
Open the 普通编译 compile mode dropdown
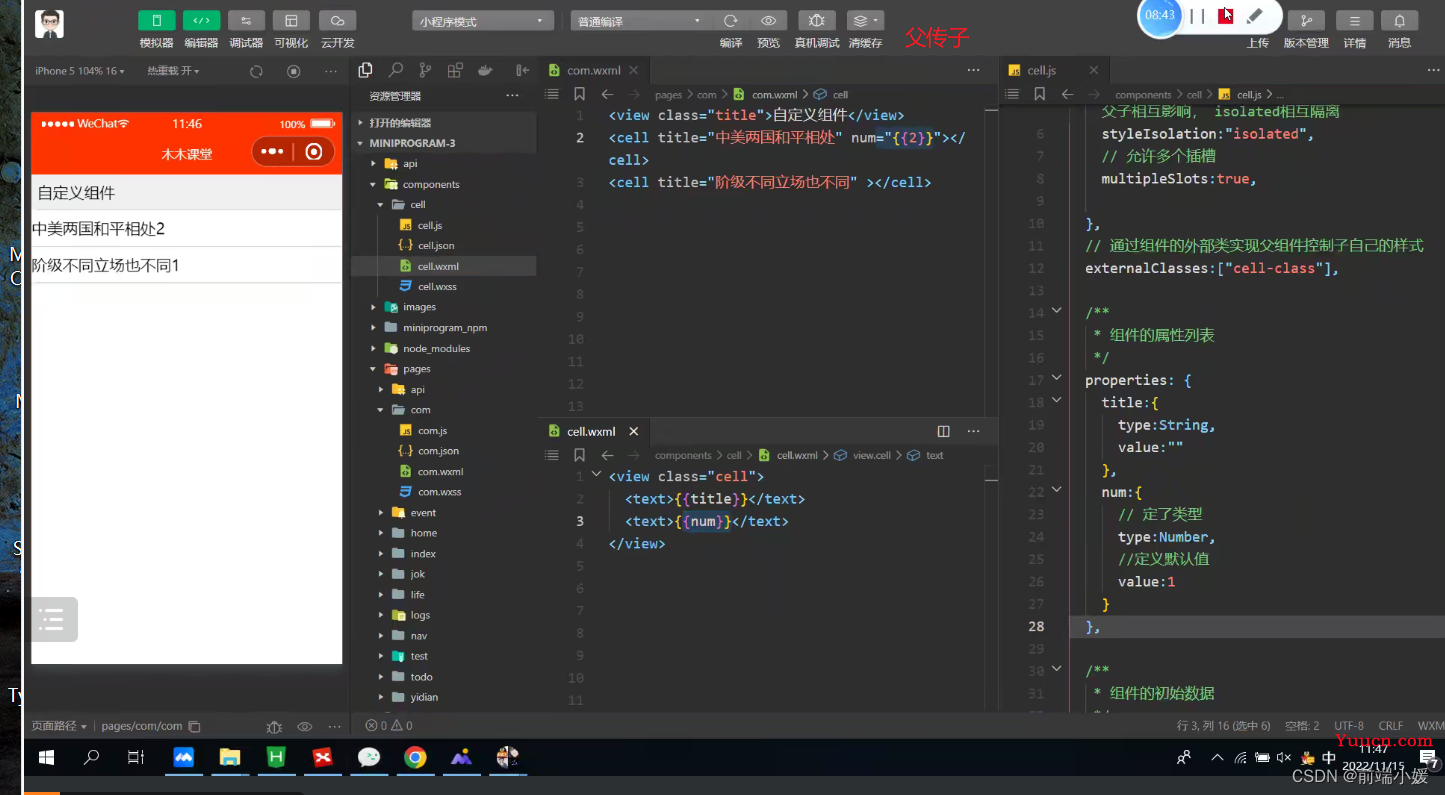pyautogui.click(x=640, y=21)
